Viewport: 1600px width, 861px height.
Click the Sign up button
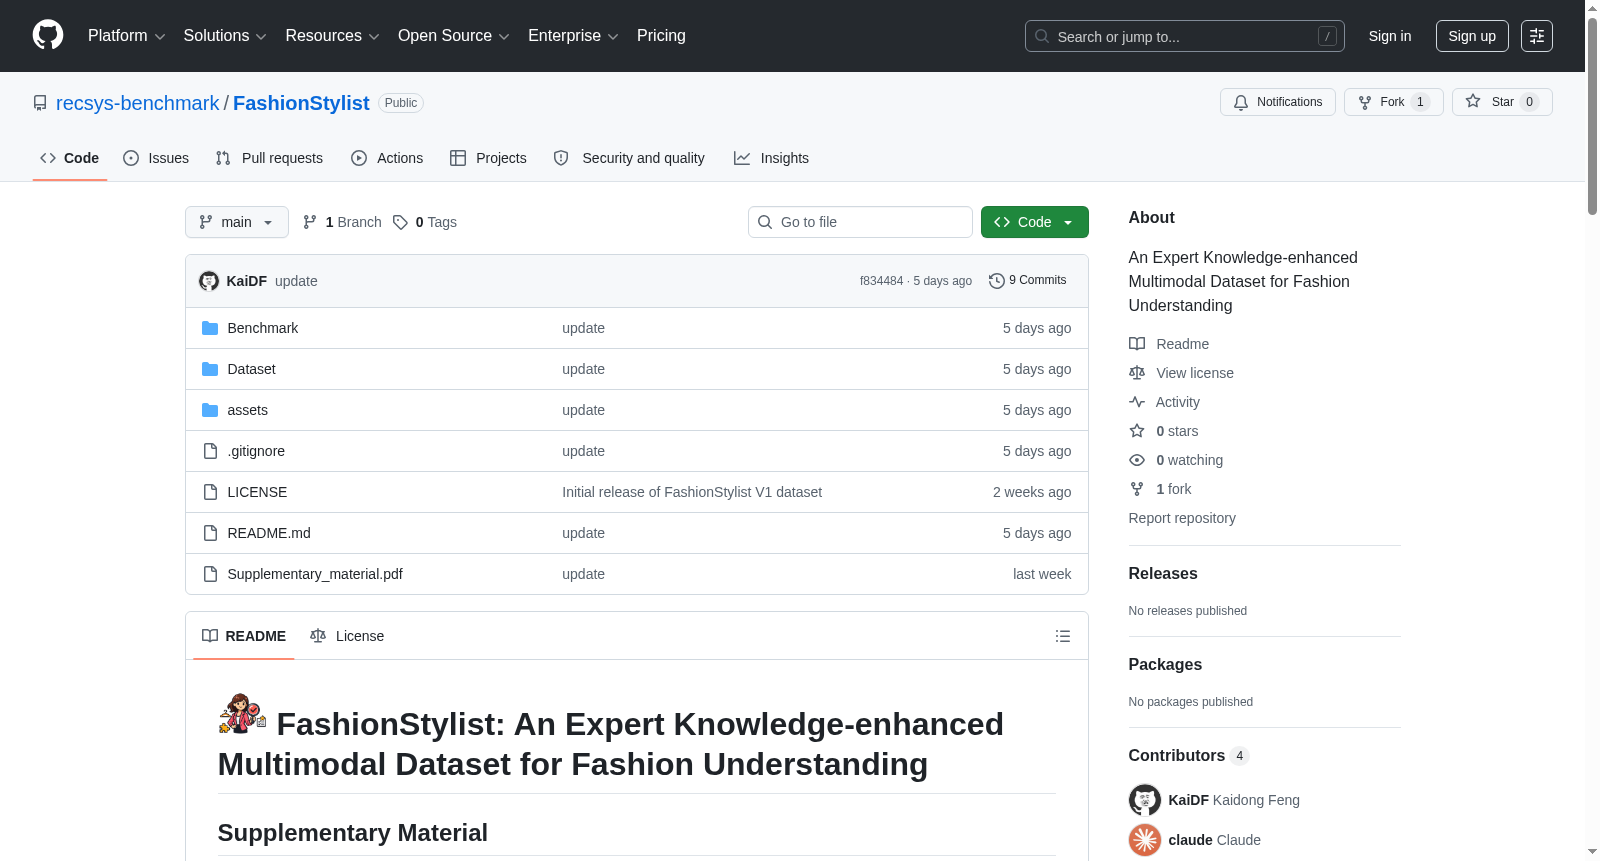click(x=1472, y=36)
